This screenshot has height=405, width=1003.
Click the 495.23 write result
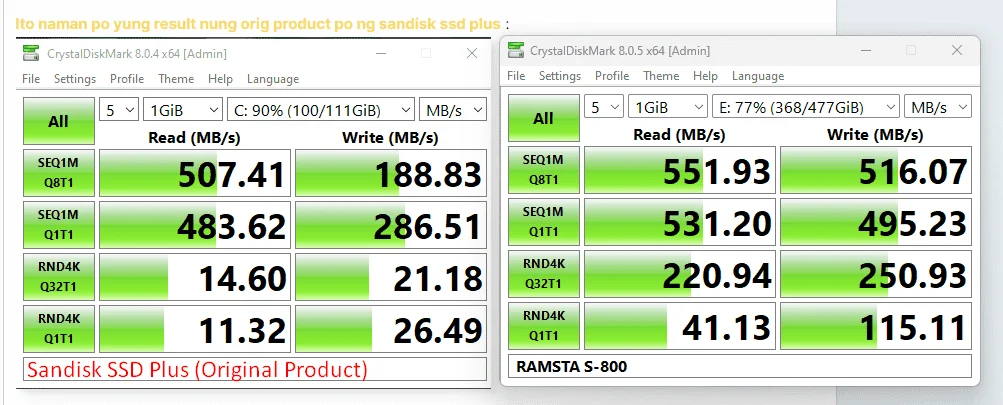pyautogui.click(x=876, y=222)
